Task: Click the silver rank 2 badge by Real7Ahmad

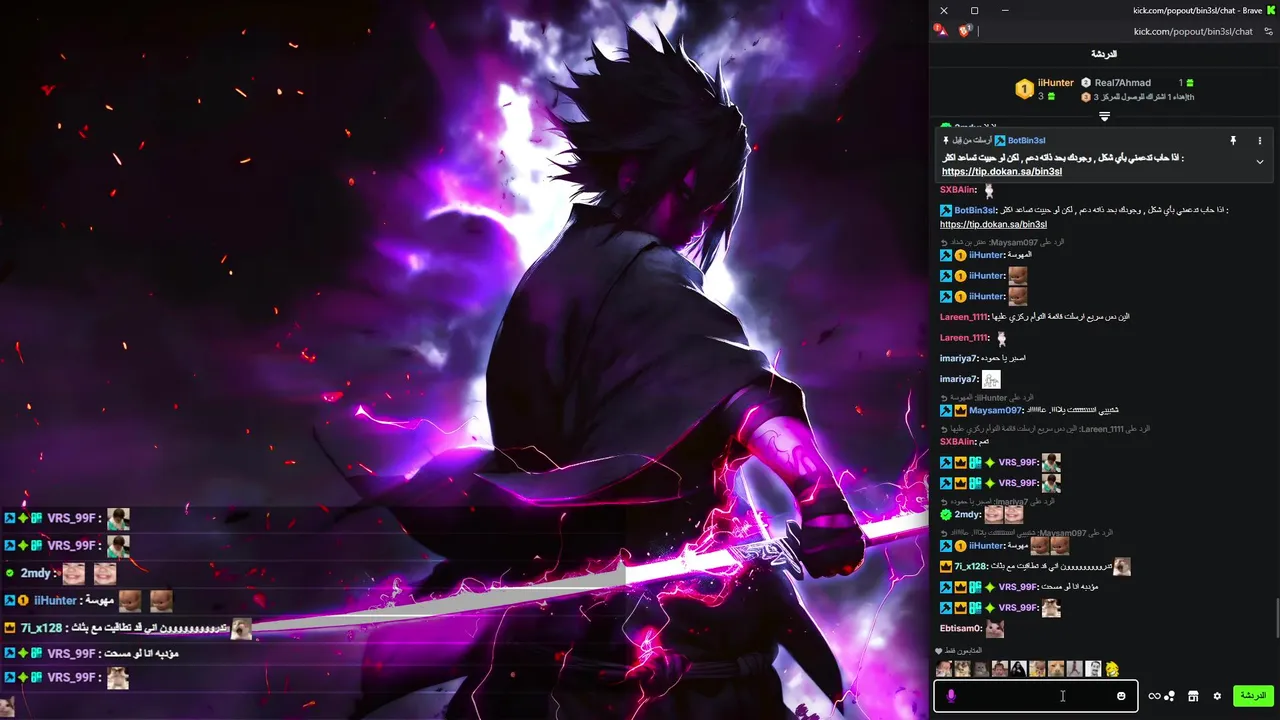Action: (x=1086, y=83)
